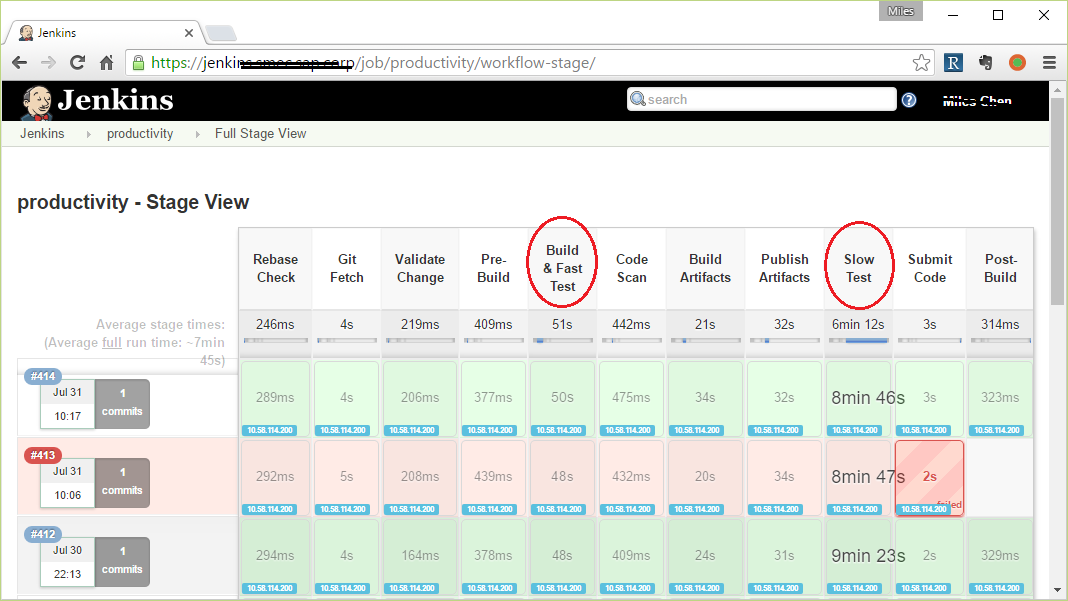This screenshot has width=1068, height=601.
Task: Click Slow Test 9min 23s cell
Action: click(858, 556)
